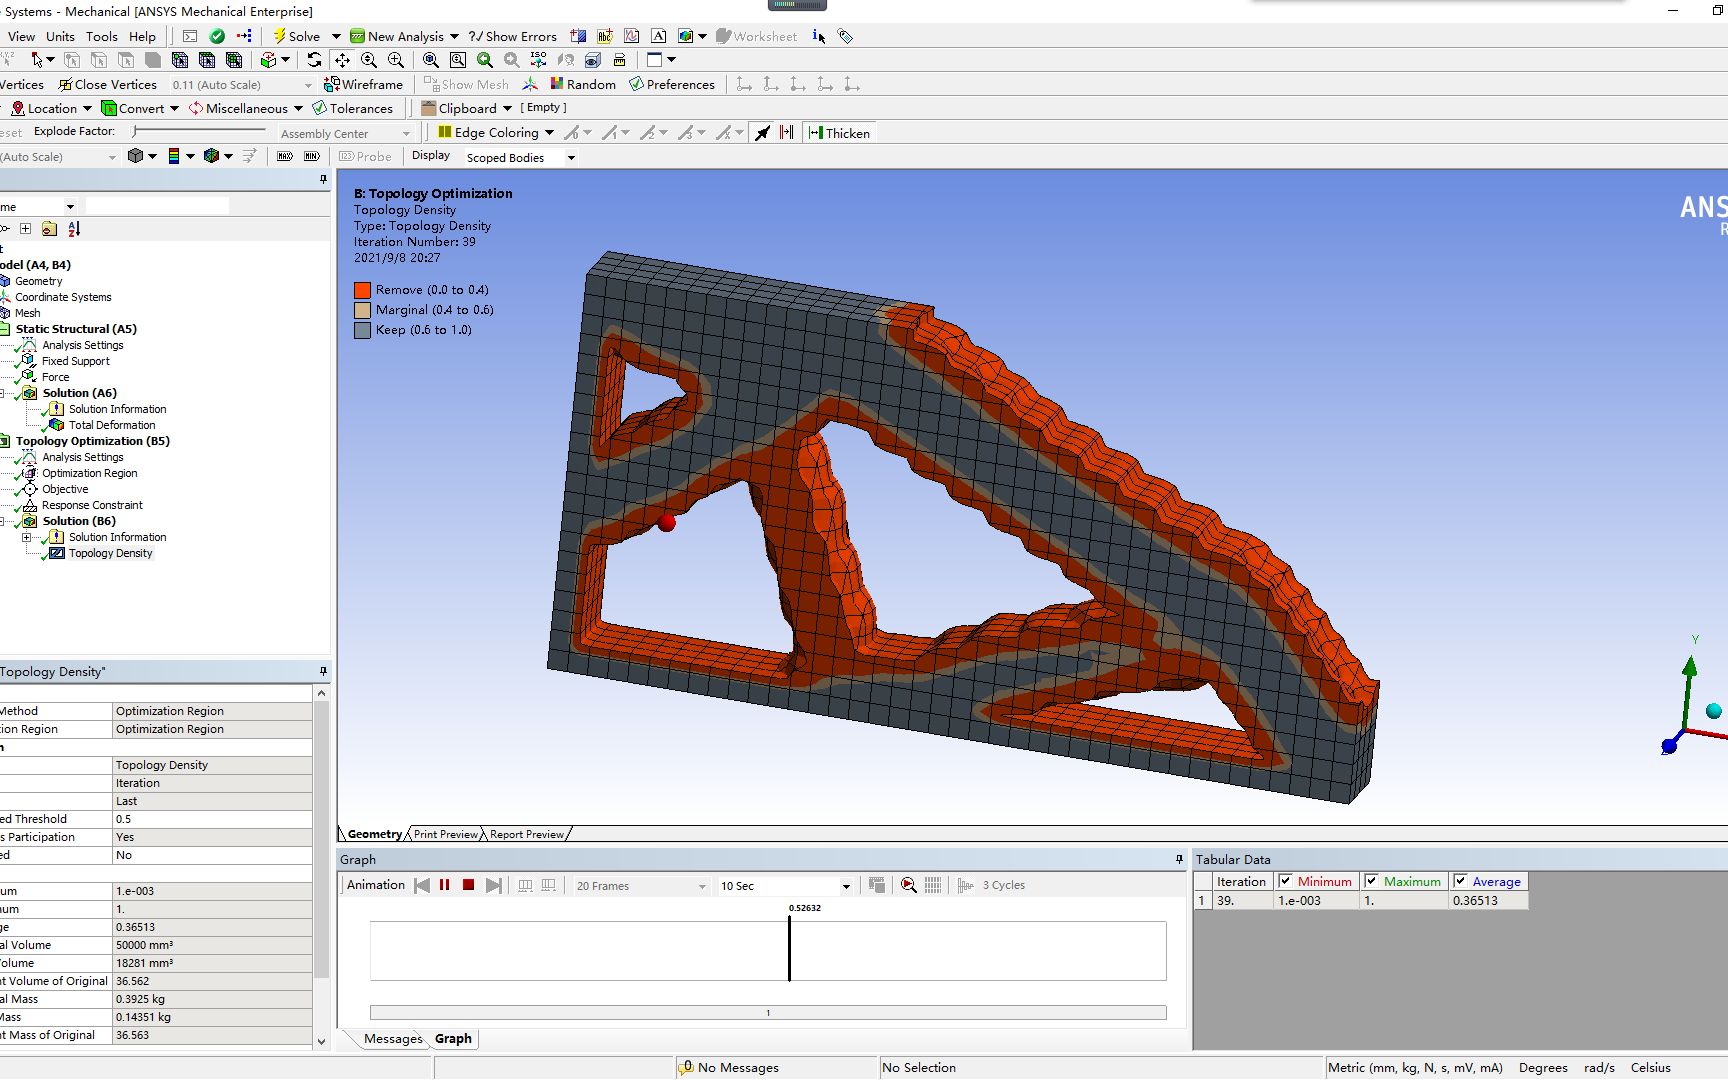This screenshot has height=1080, width=1728.
Task: Click the outline search input field
Action: [x=157, y=206]
